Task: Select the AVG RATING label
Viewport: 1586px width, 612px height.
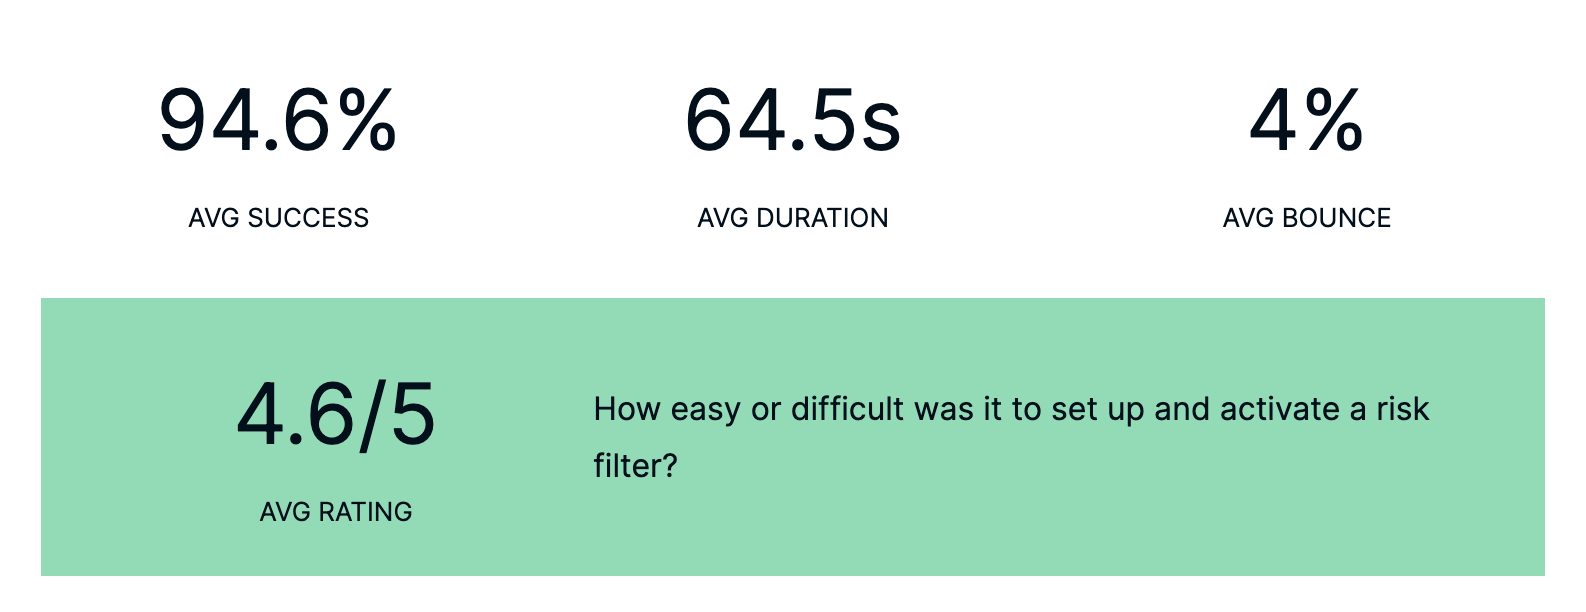Action: click(x=336, y=512)
